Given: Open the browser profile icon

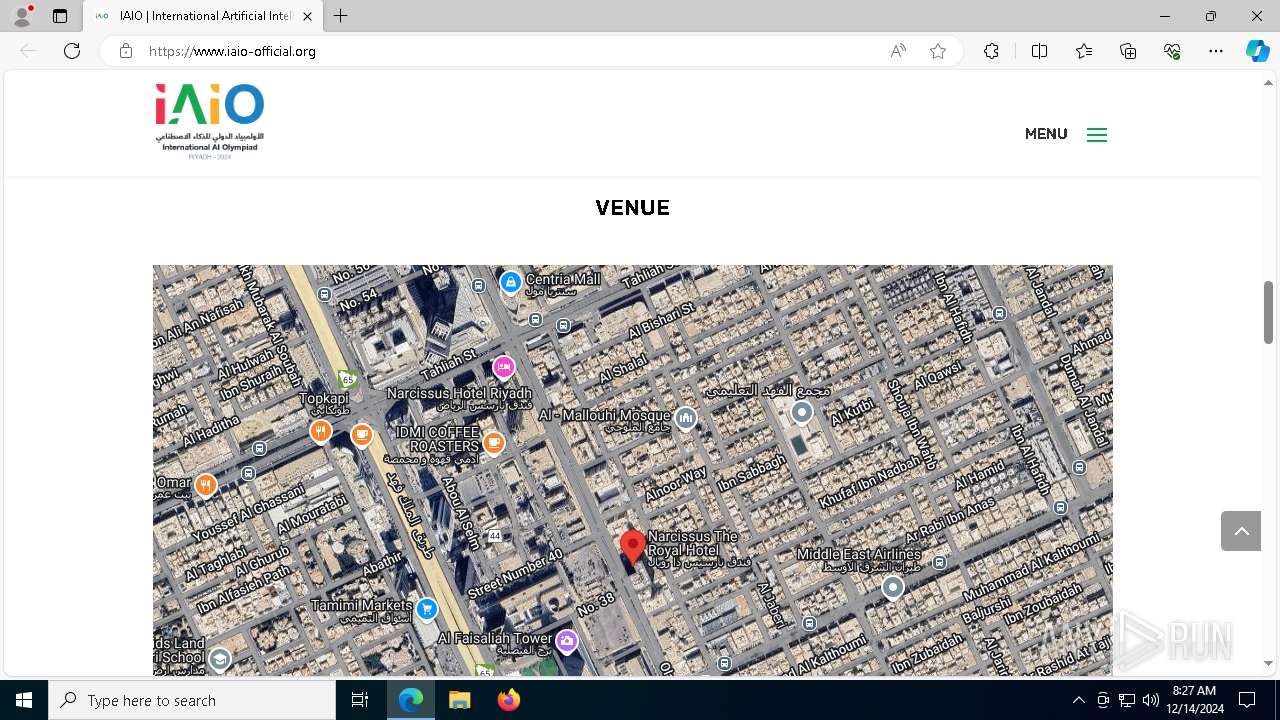Looking at the screenshot, I should 22,16.
